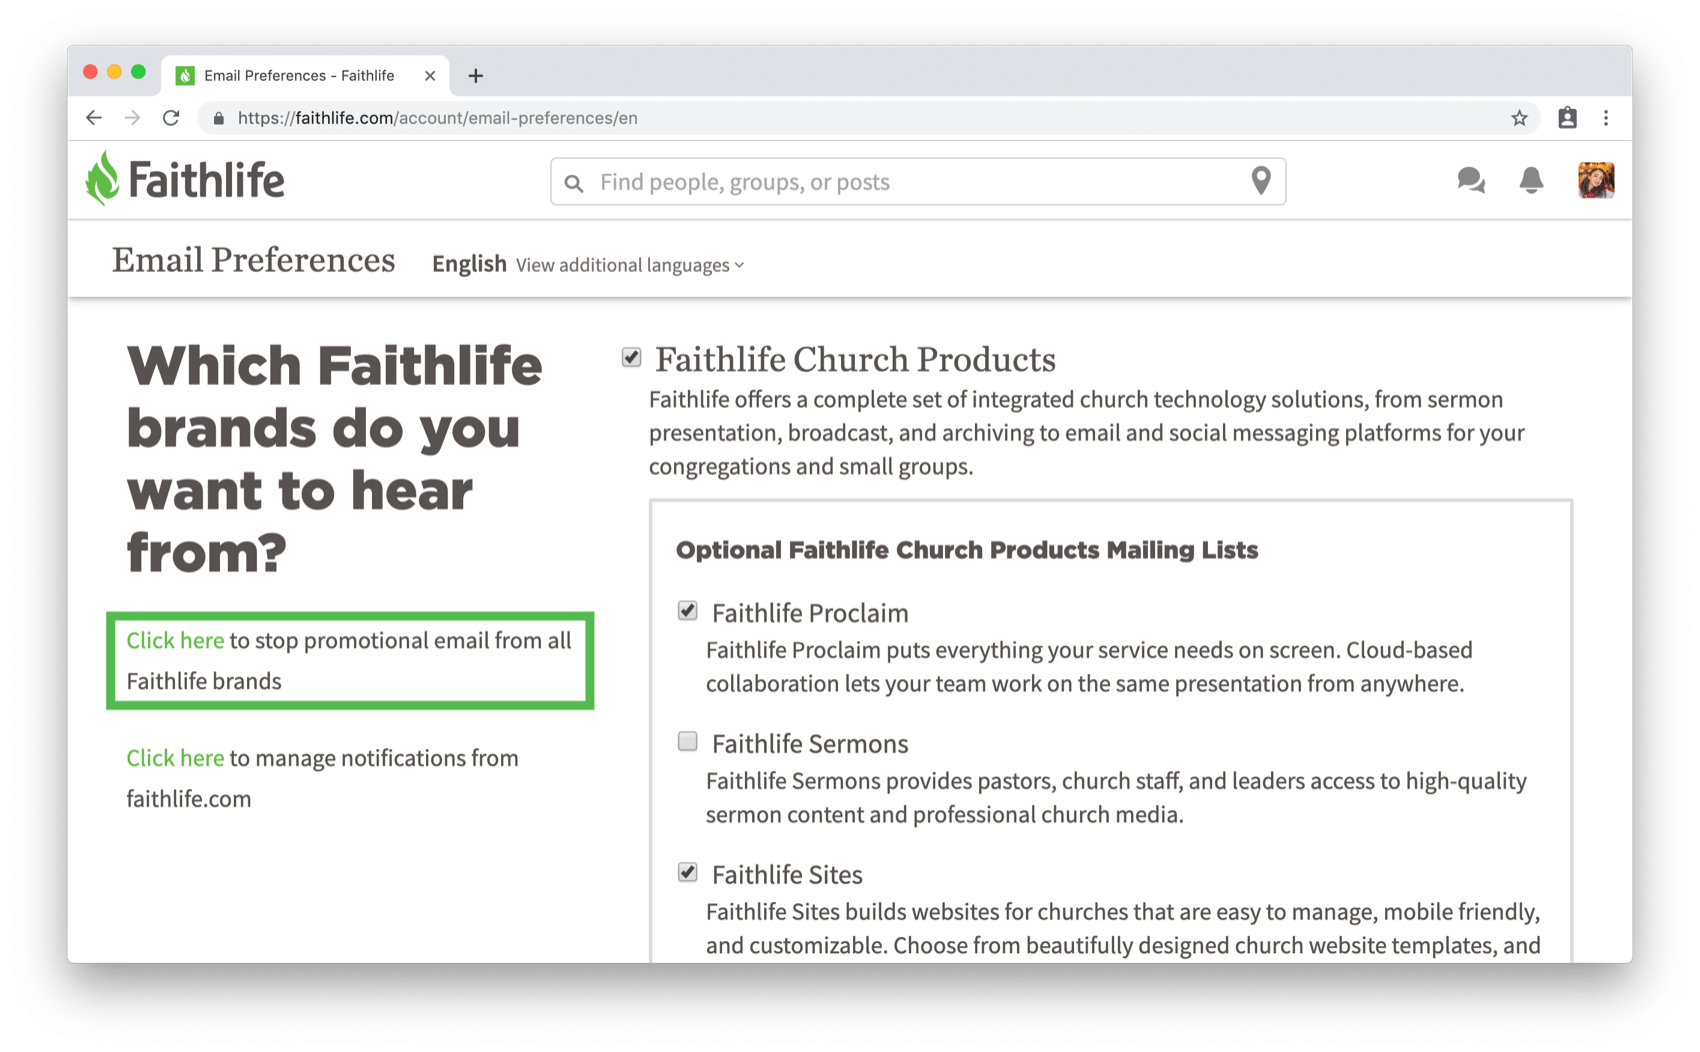Close the Email Preferences tab
The width and height of the screenshot is (1700, 1052).
[x=430, y=76]
